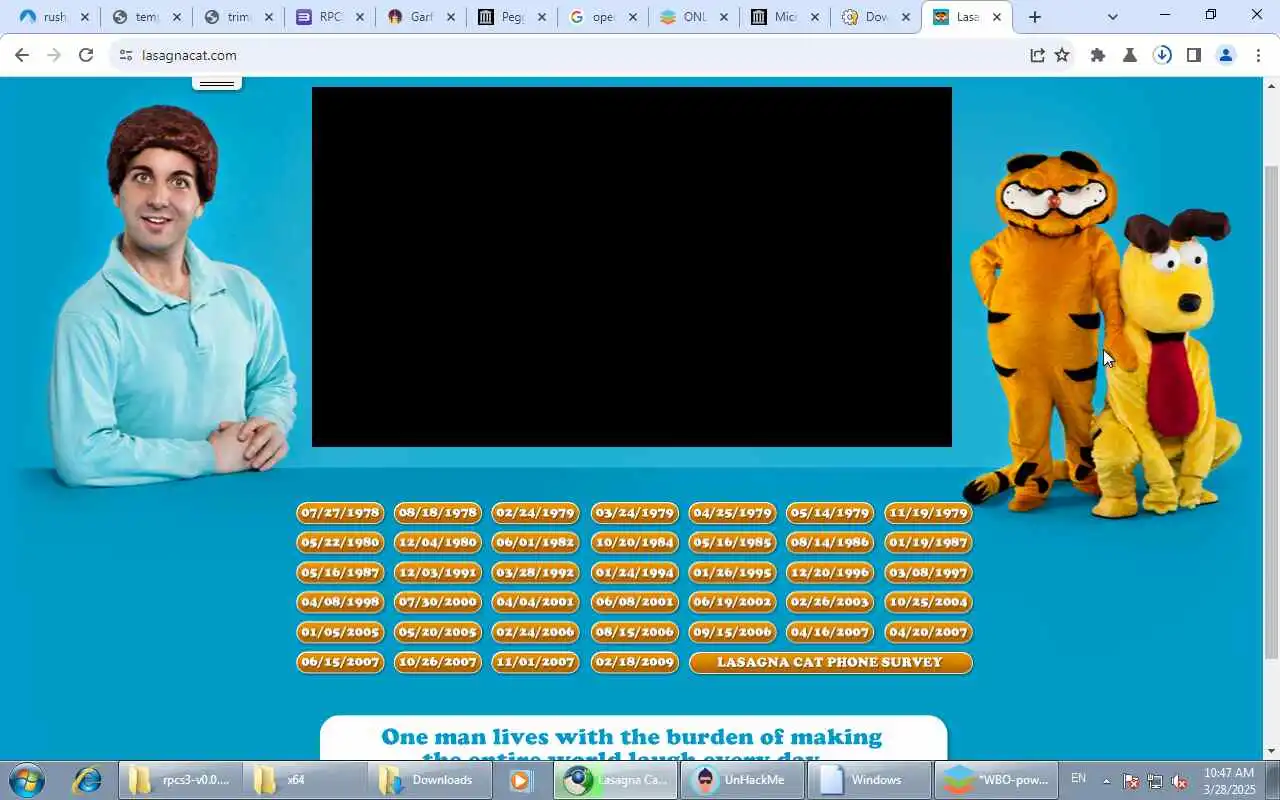The width and height of the screenshot is (1280, 800).
Task: Open the 01/05/2005 episode
Action: coord(340,632)
